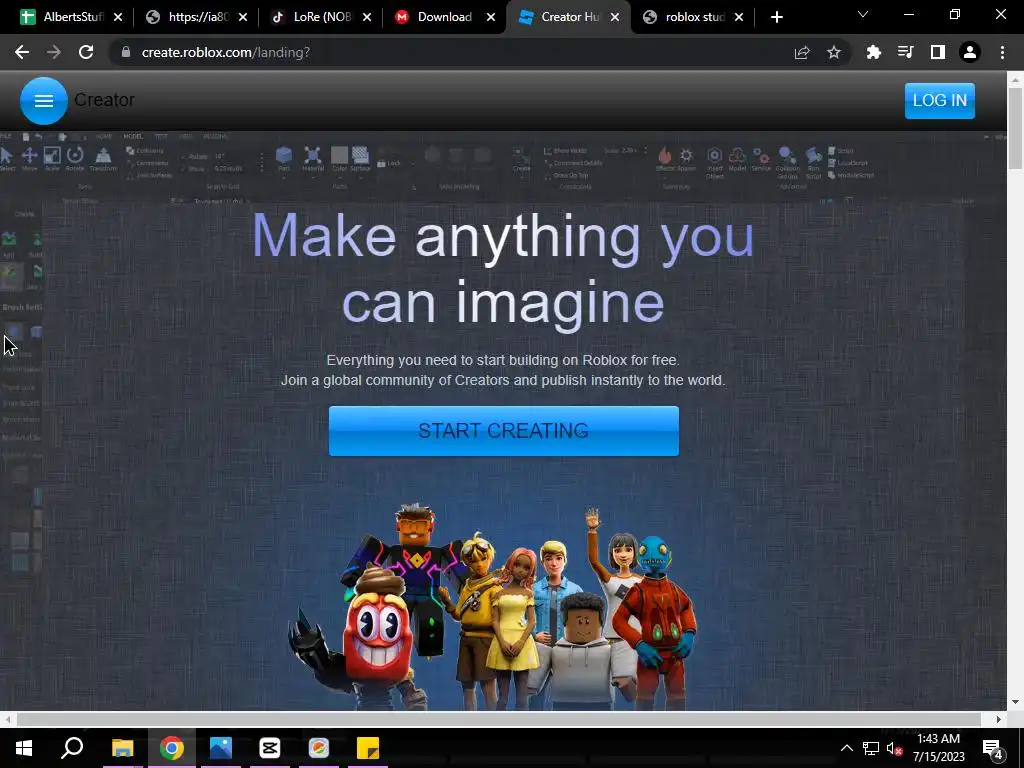Open the notification center icon
This screenshot has width=1024, height=768.
[x=993, y=748]
